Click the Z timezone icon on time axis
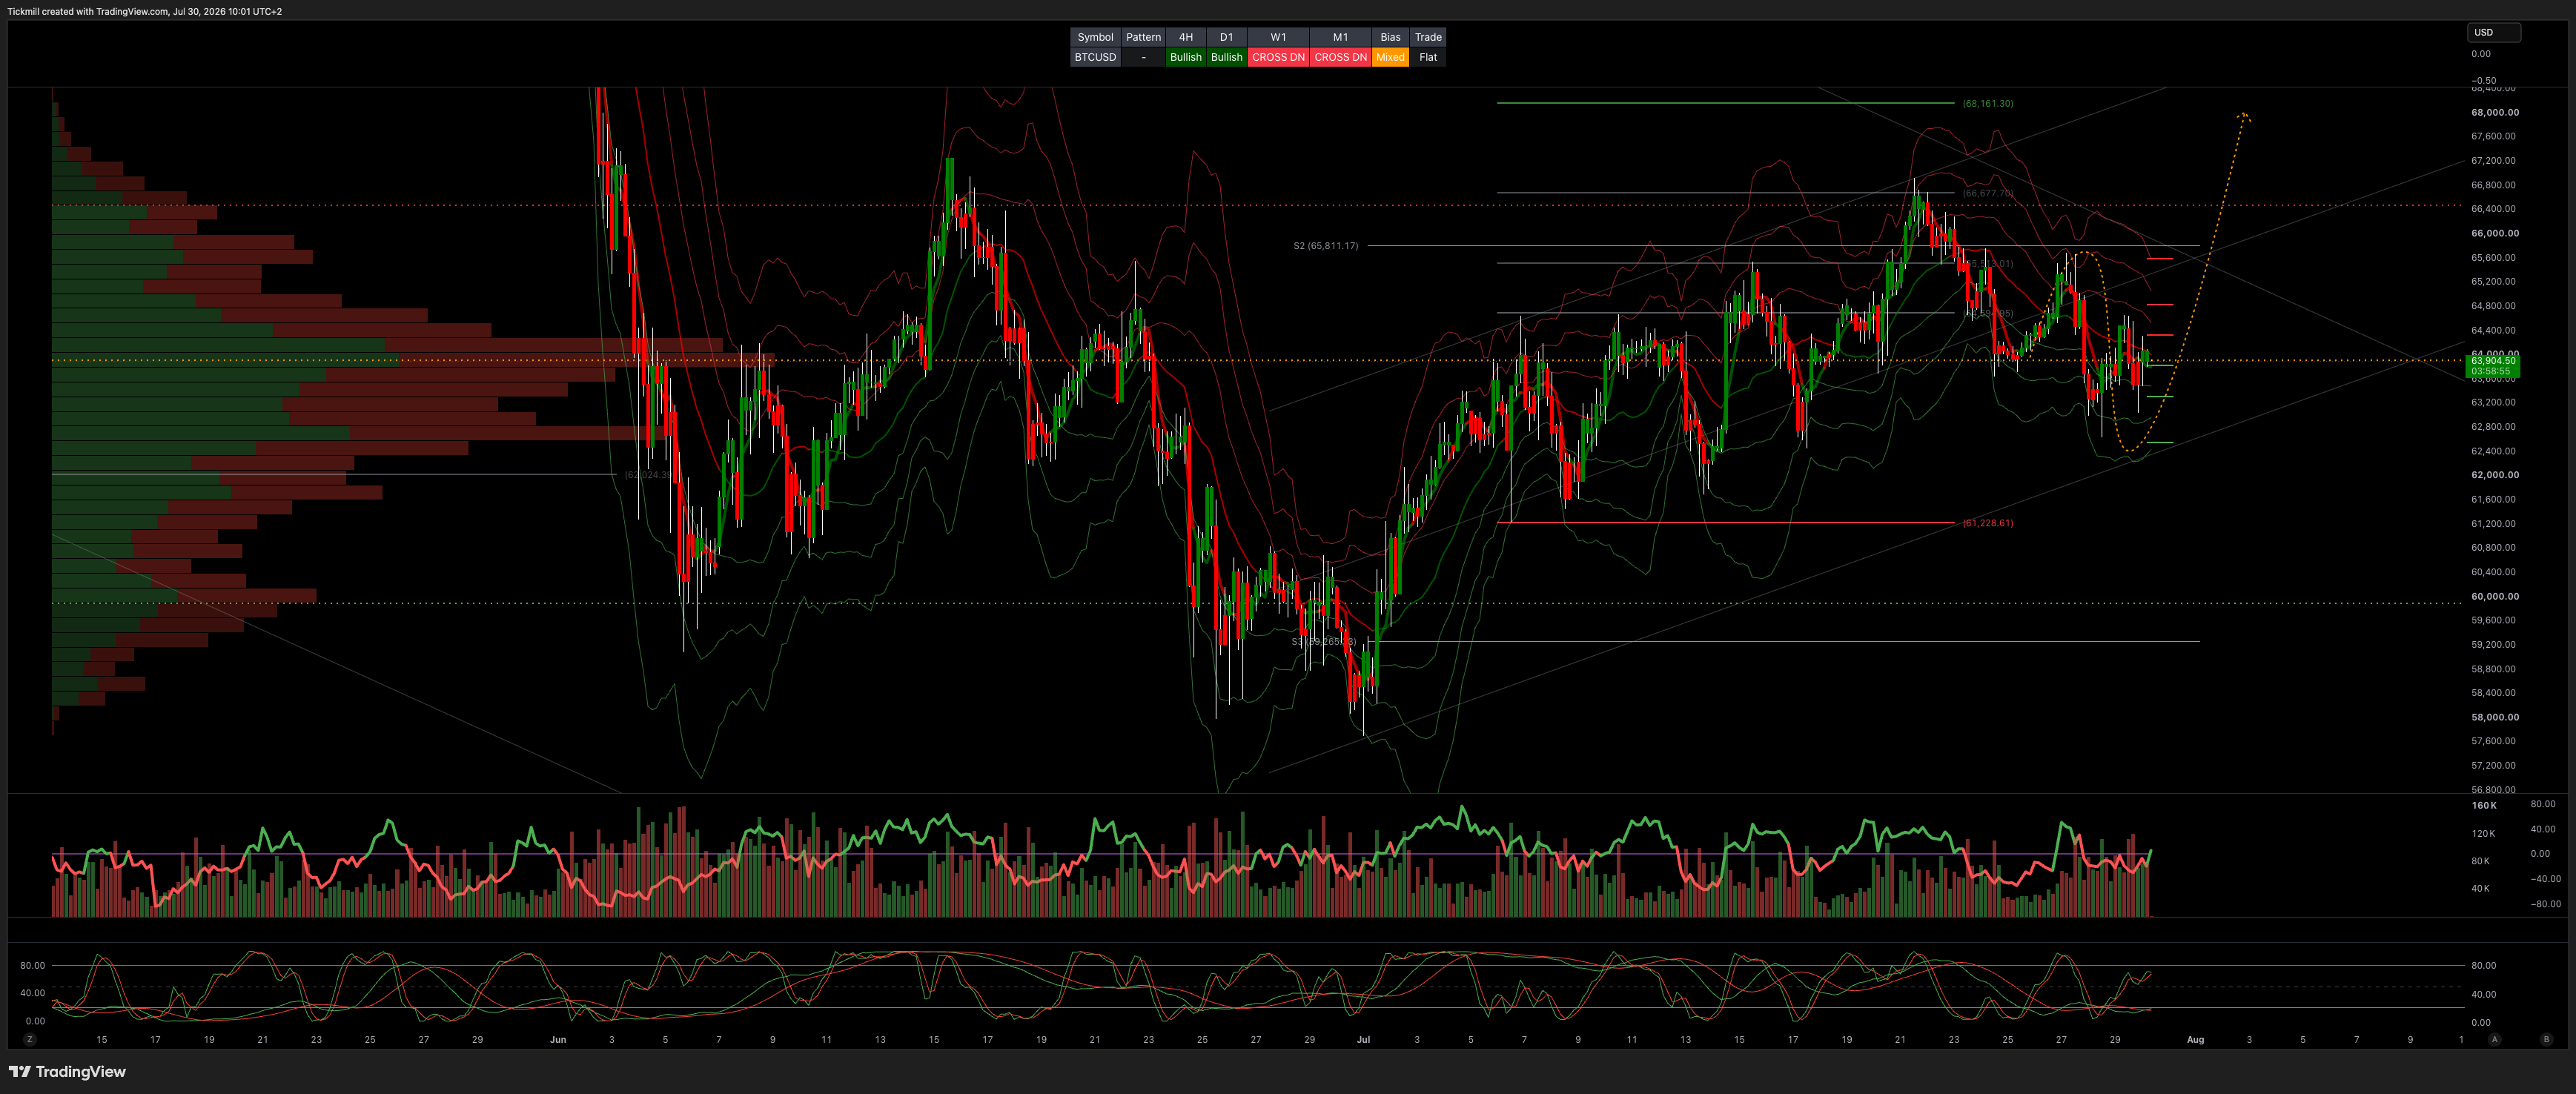 30,1039
